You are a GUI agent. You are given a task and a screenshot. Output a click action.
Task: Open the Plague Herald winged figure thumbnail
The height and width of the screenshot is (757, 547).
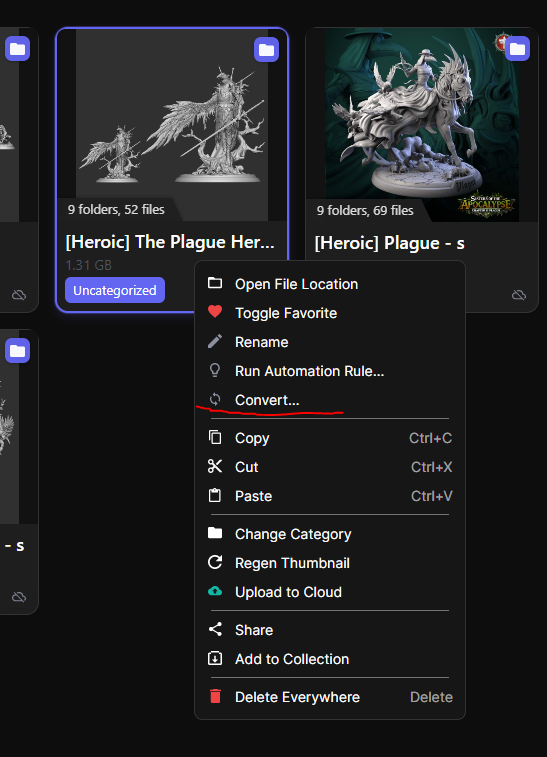(x=172, y=125)
